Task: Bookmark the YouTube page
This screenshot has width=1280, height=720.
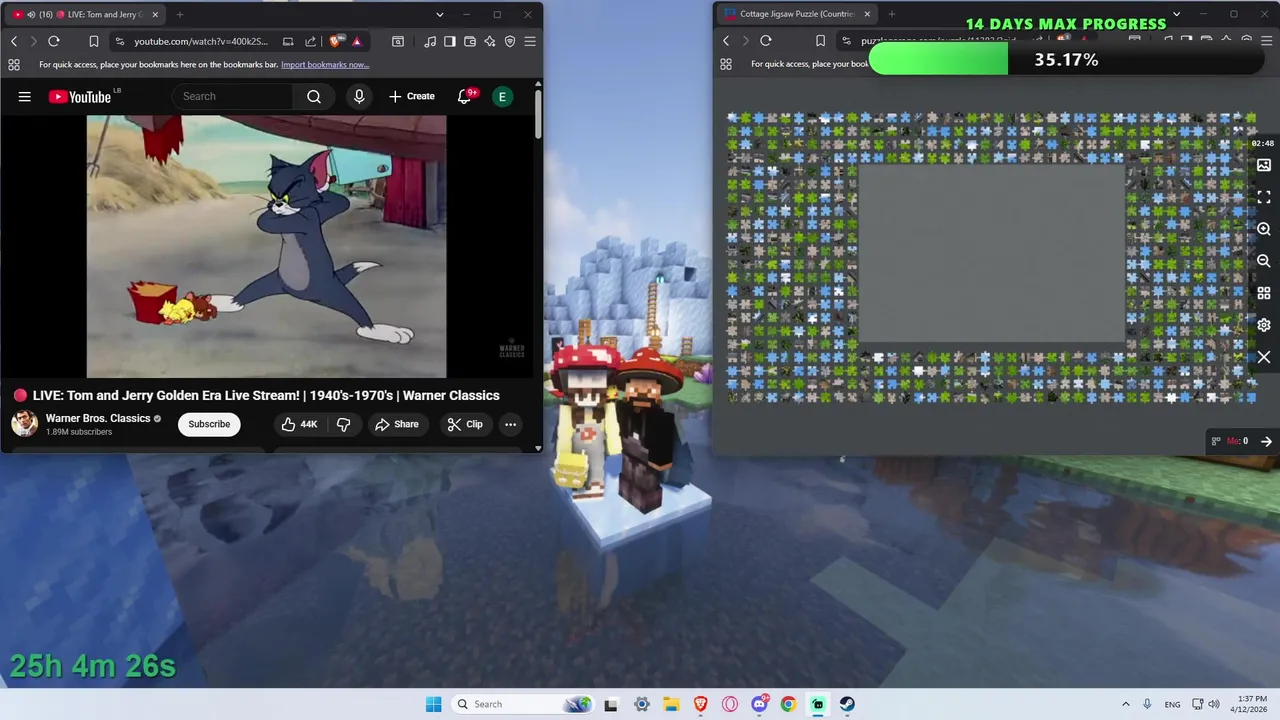Action: tap(93, 41)
